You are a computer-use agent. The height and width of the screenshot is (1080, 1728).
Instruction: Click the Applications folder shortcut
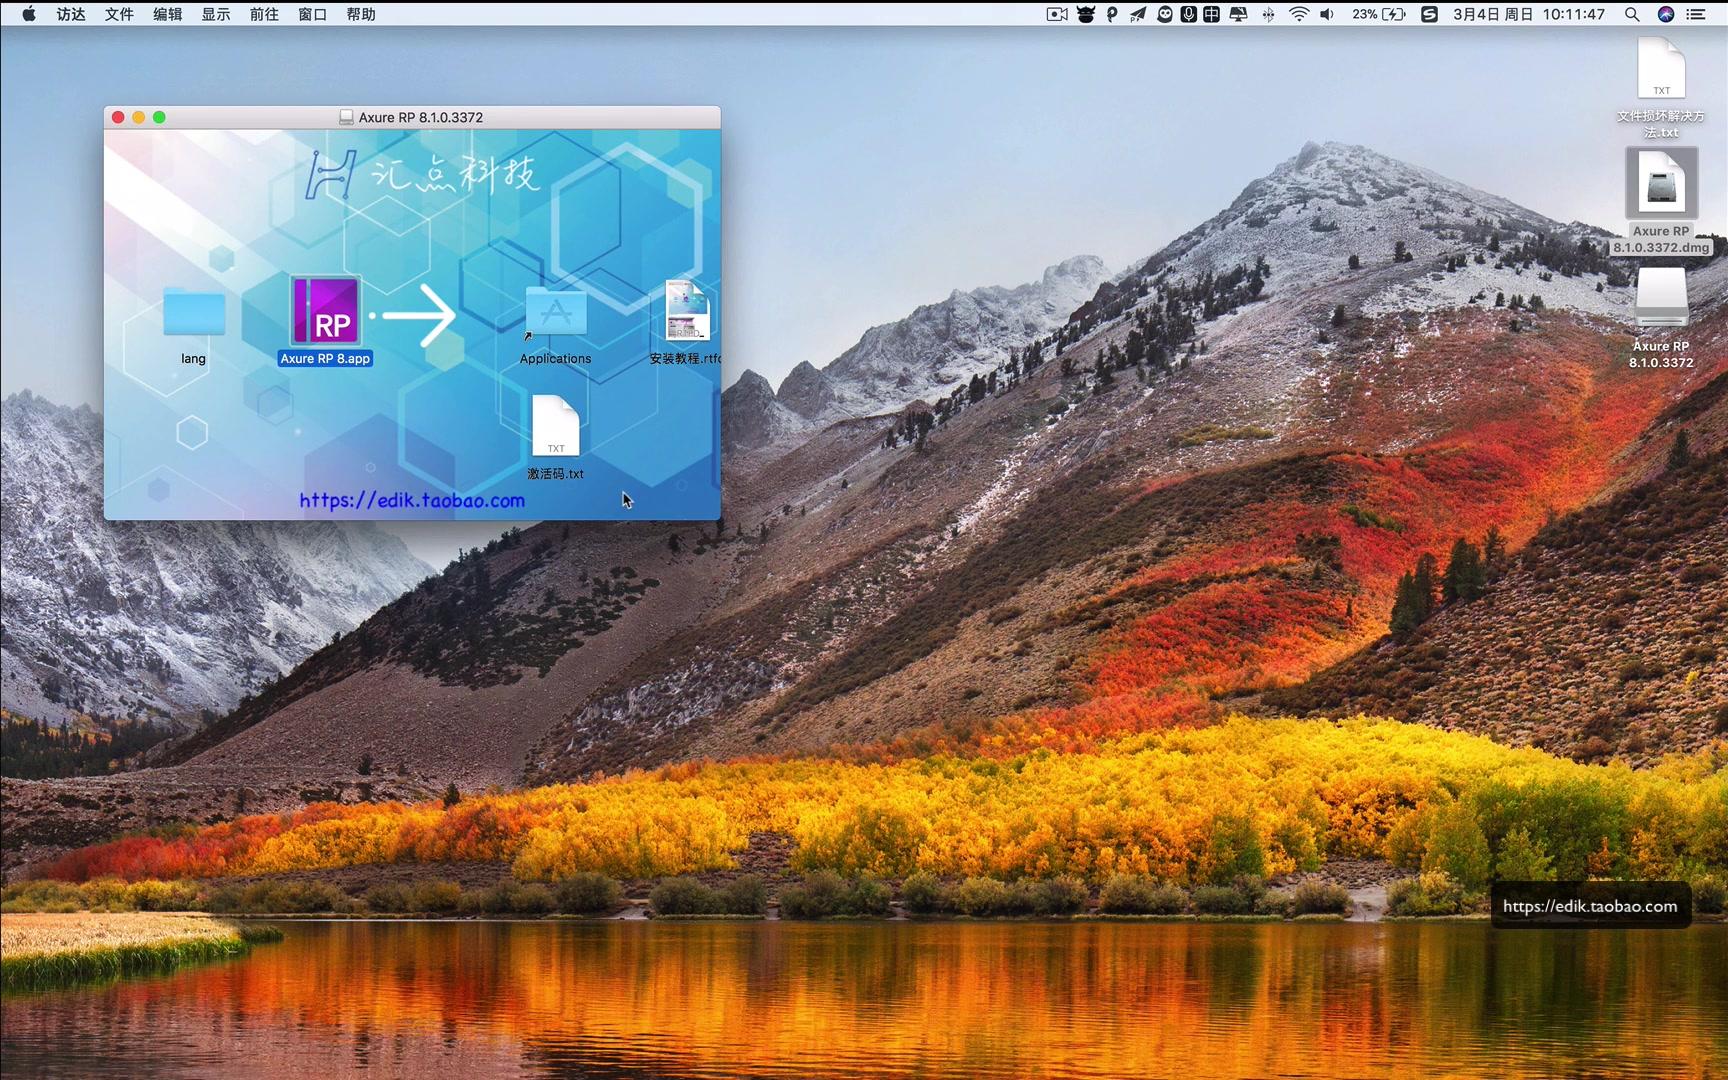click(x=555, y=313)
